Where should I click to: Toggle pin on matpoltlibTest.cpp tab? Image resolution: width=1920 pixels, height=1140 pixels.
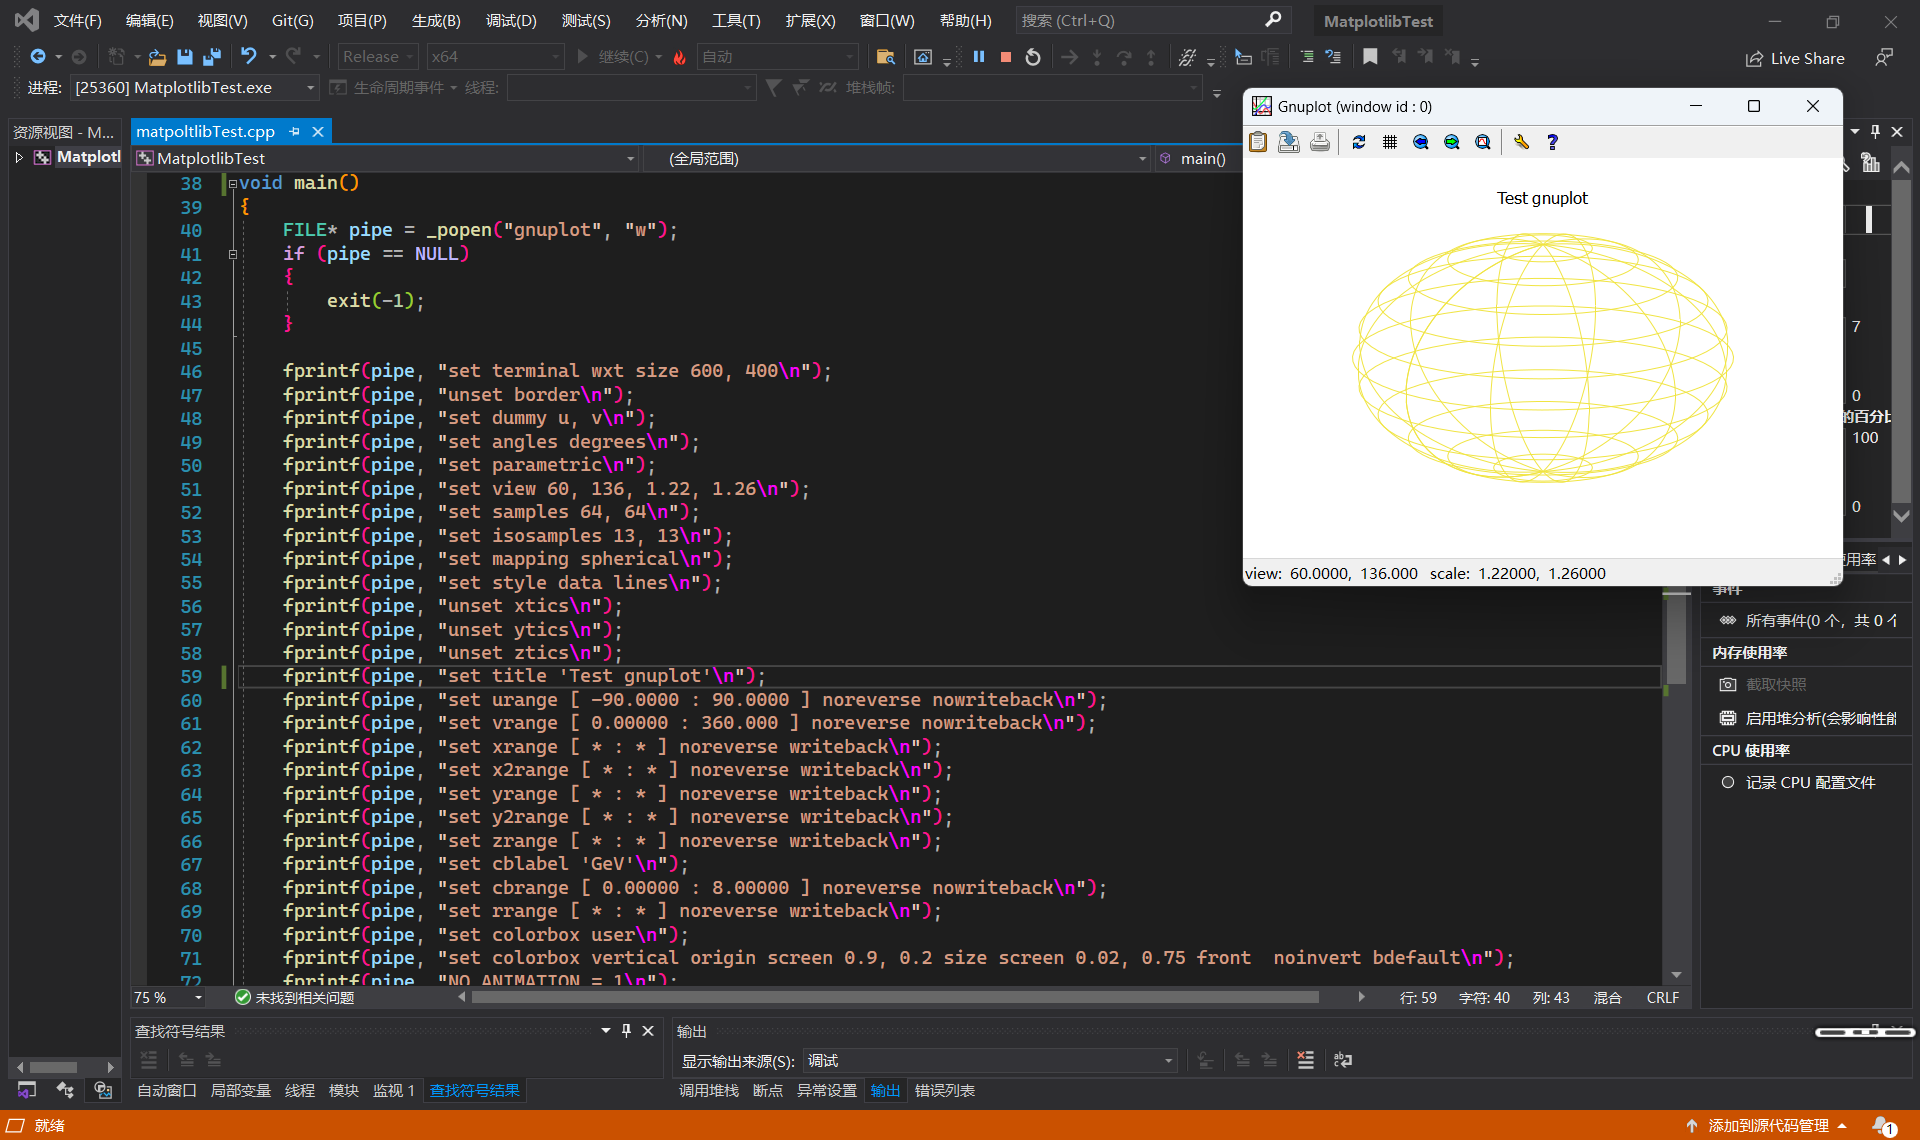click(x=294, y=131)
